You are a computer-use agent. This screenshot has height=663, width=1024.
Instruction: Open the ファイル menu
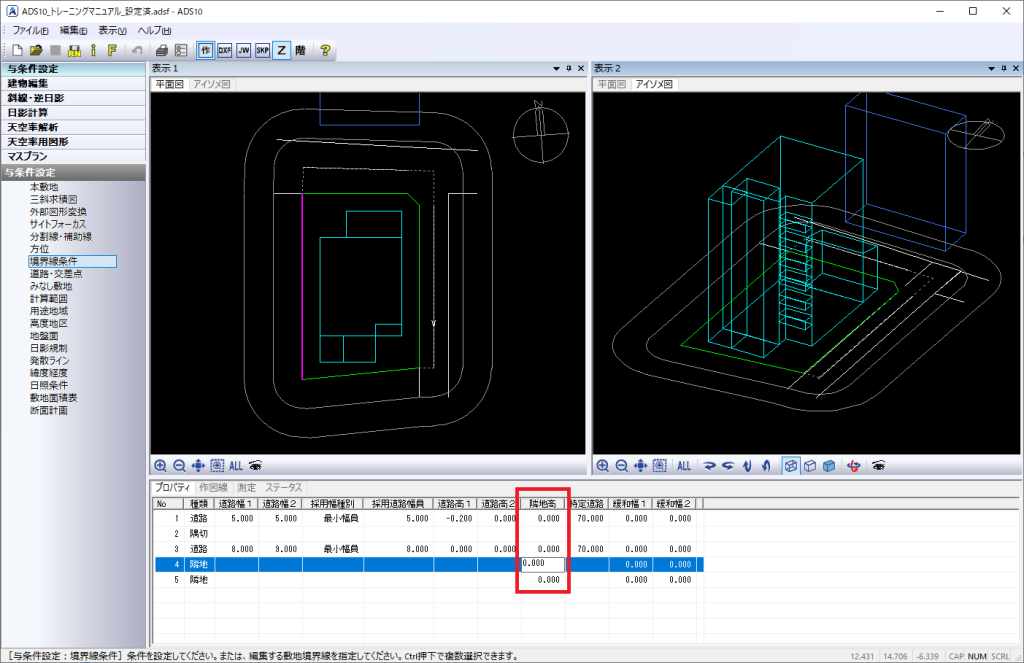click(x=31, y=31)
